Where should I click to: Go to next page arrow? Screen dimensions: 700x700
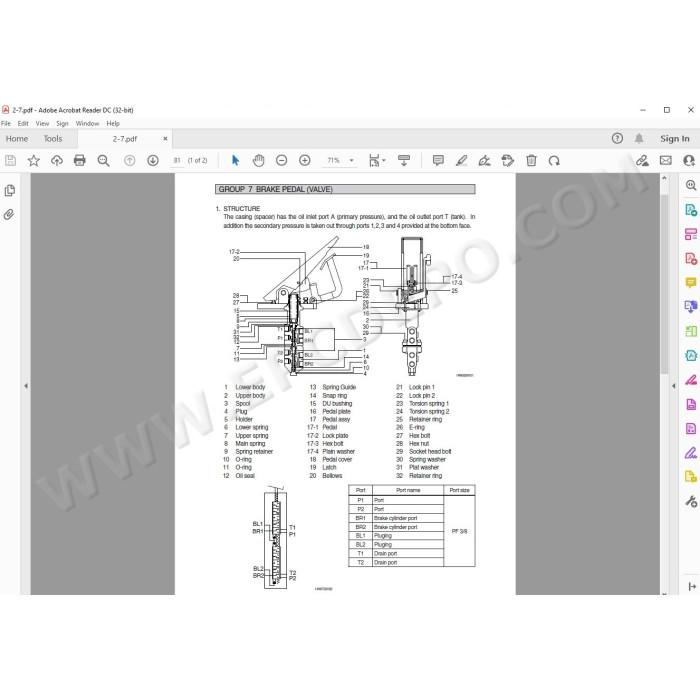(x=153, y=160)
